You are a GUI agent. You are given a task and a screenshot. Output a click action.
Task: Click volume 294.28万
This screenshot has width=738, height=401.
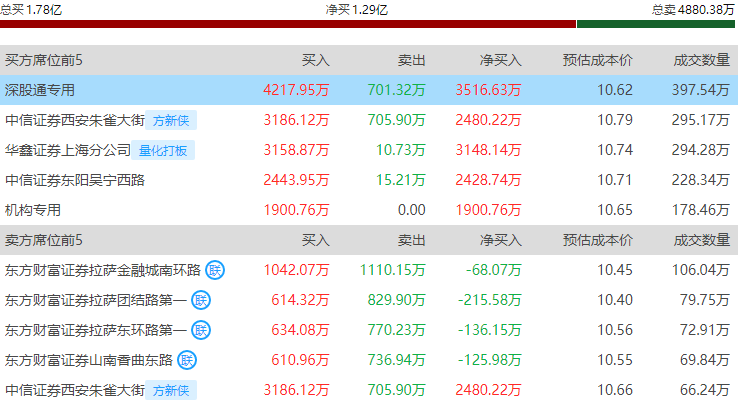point(701,150)
